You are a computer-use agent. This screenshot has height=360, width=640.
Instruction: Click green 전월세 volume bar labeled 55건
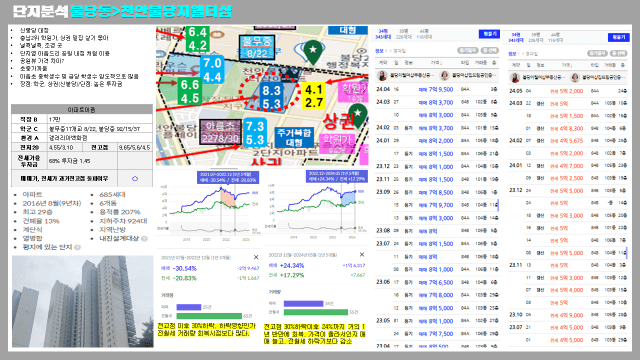point(316,312)
